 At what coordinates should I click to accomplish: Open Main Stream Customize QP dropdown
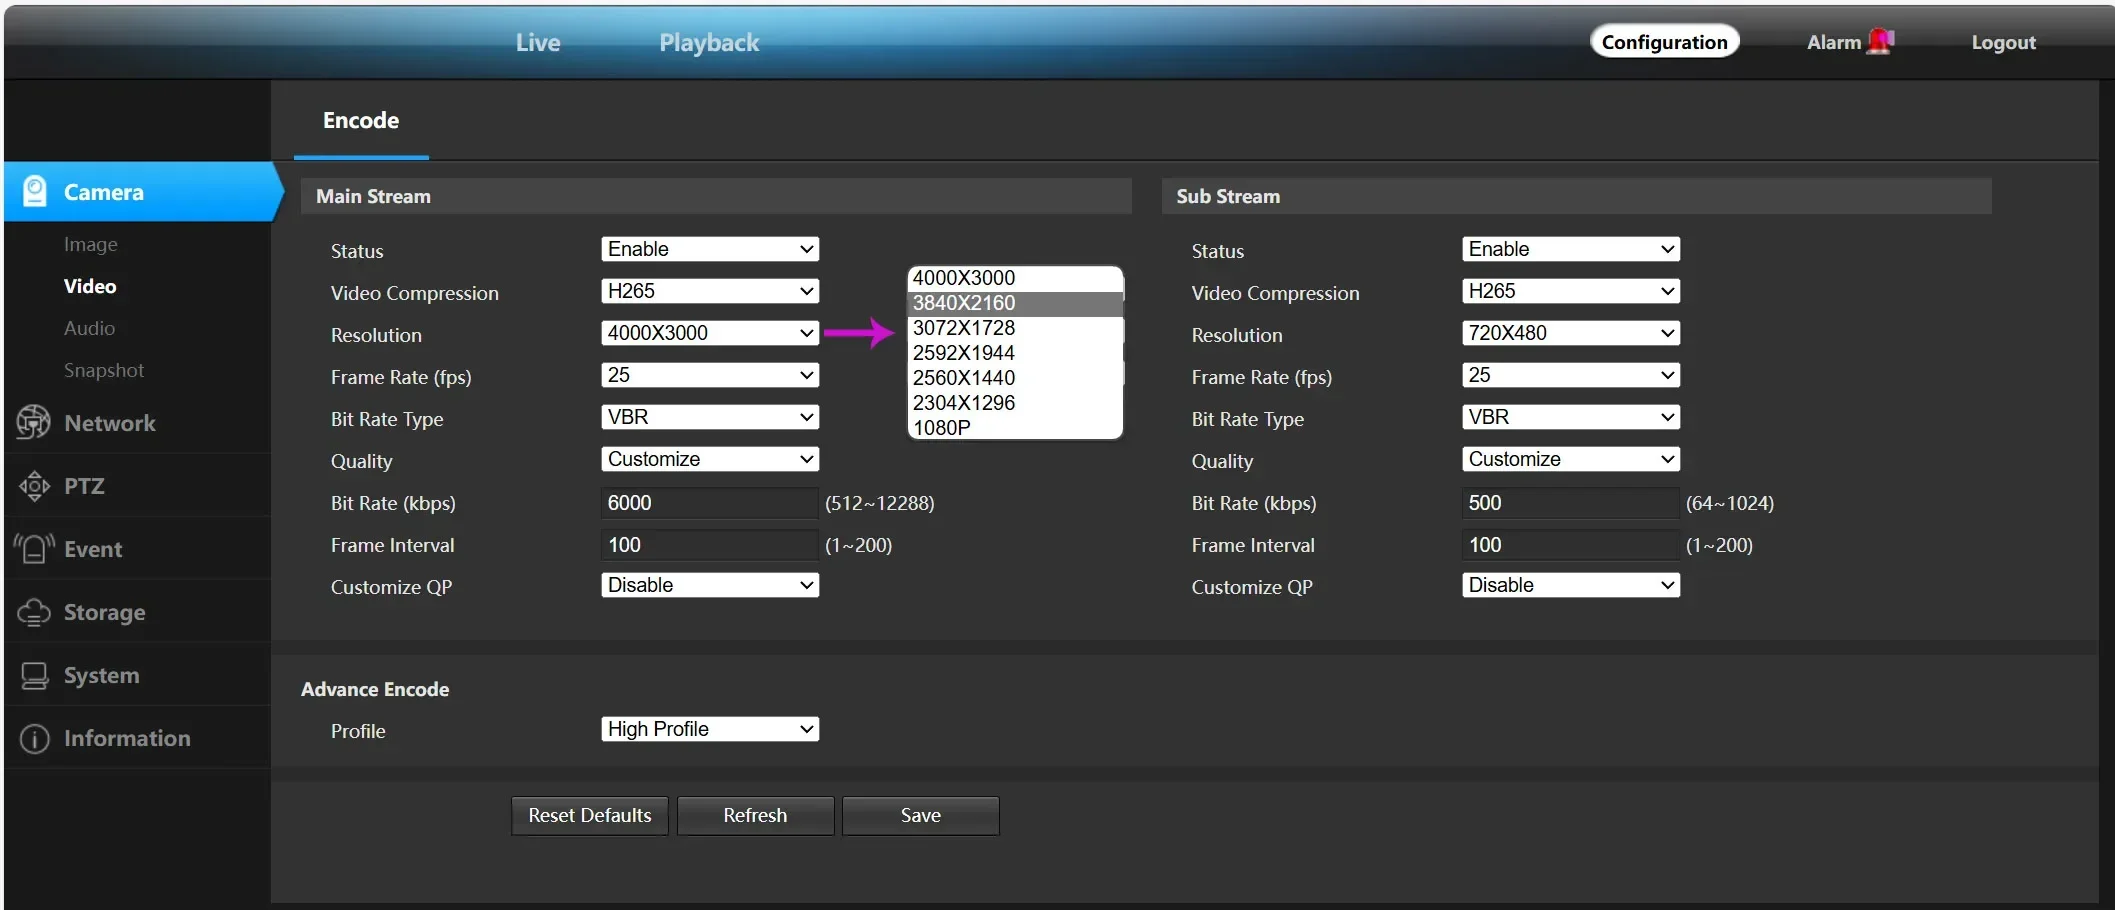(710, 585)
